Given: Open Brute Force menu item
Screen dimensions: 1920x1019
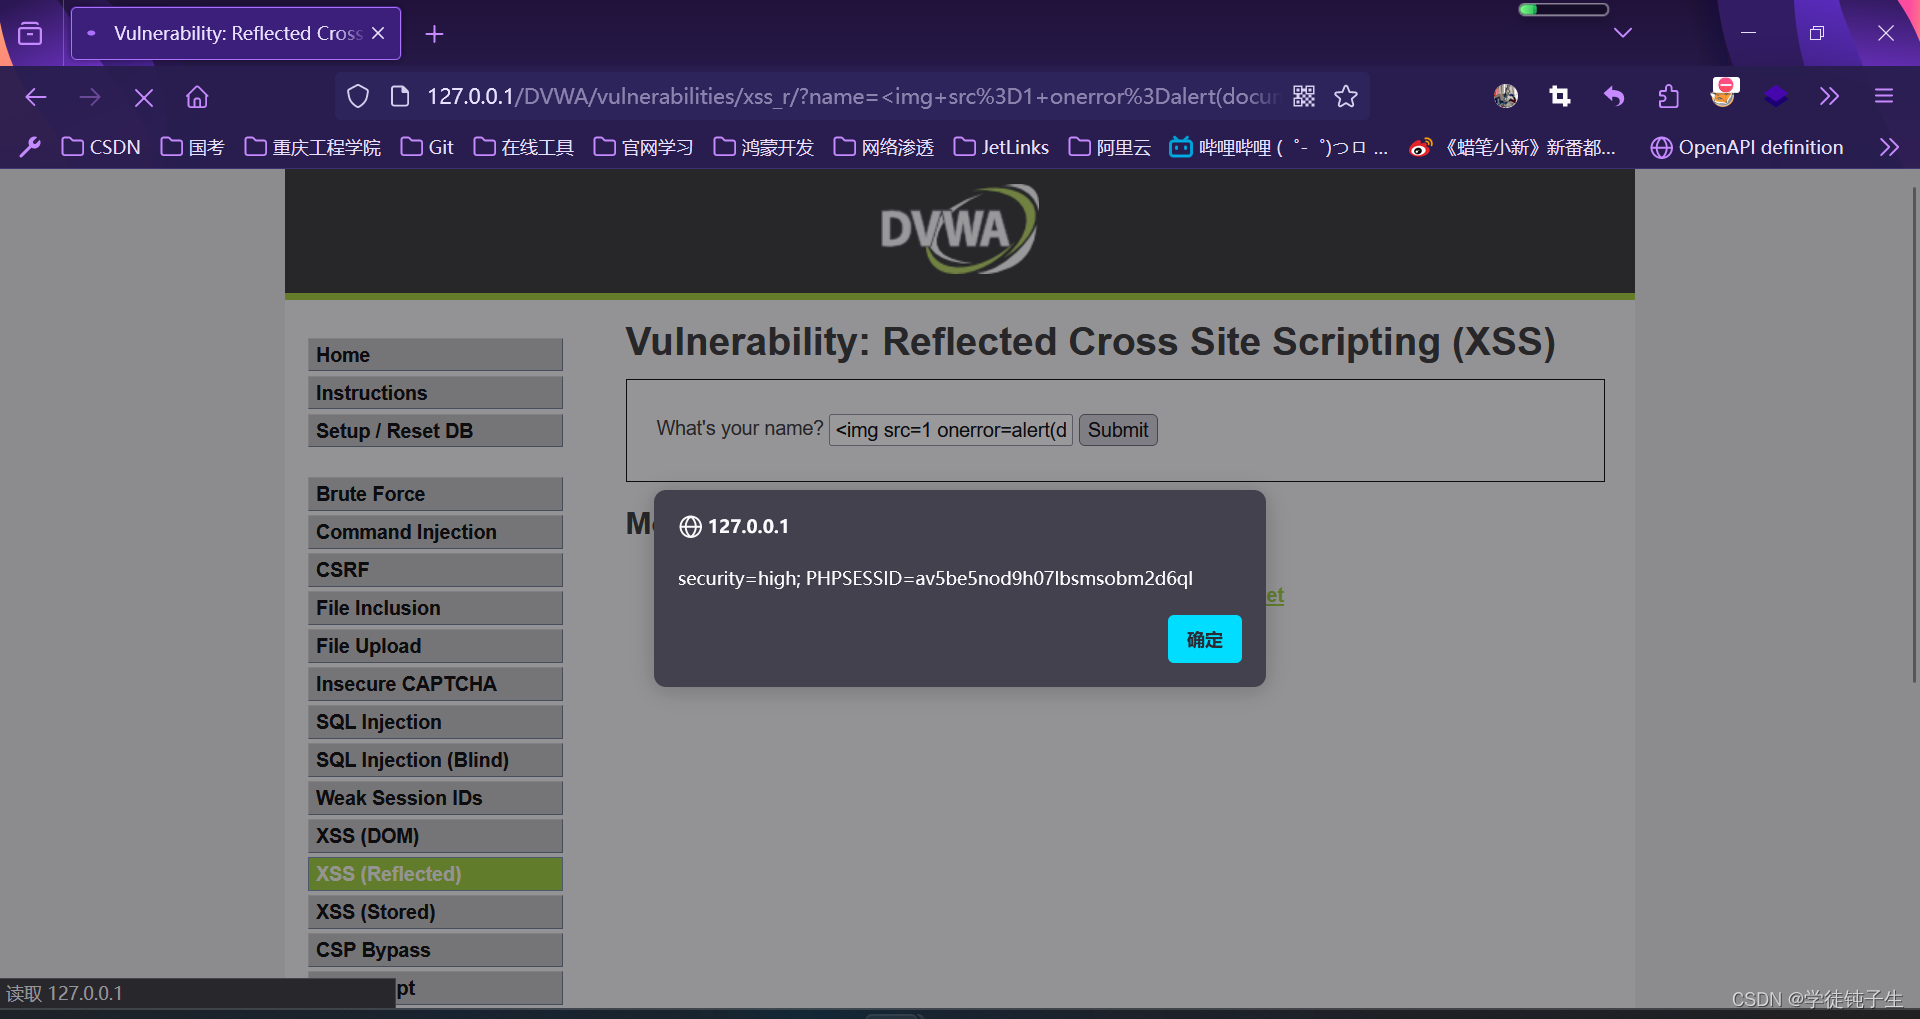Looking at the screenshot, I should [x=435, y=494].
